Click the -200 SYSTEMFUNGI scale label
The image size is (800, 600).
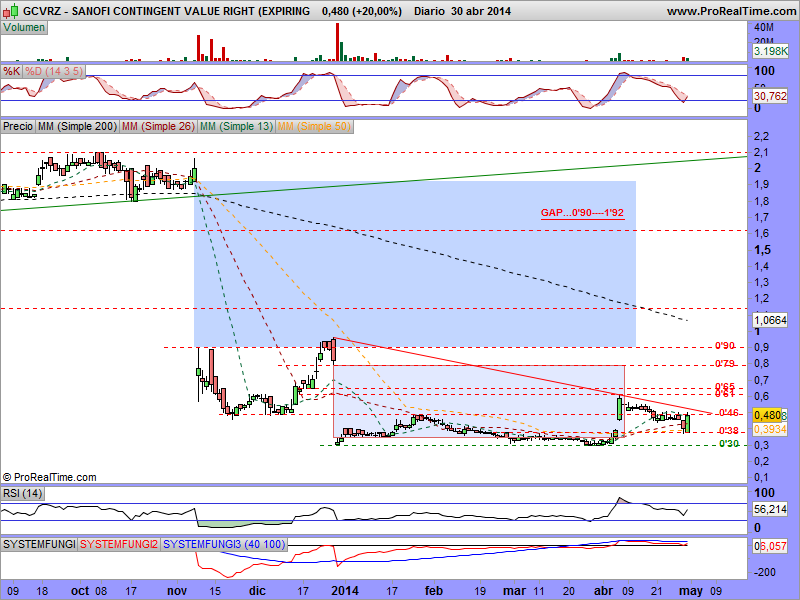(765, 572)
